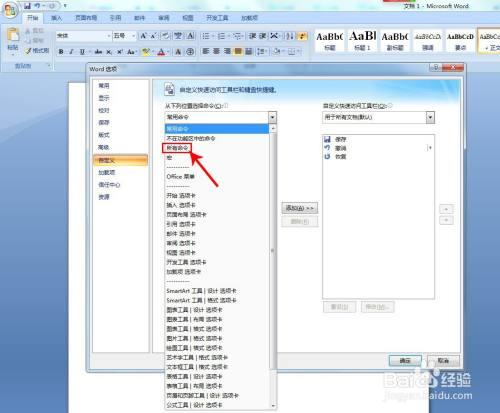Open the 宋体 font name dropdown
Image resolution: width=500 pixels, height=413 pixels.
(x=109, y=36)
